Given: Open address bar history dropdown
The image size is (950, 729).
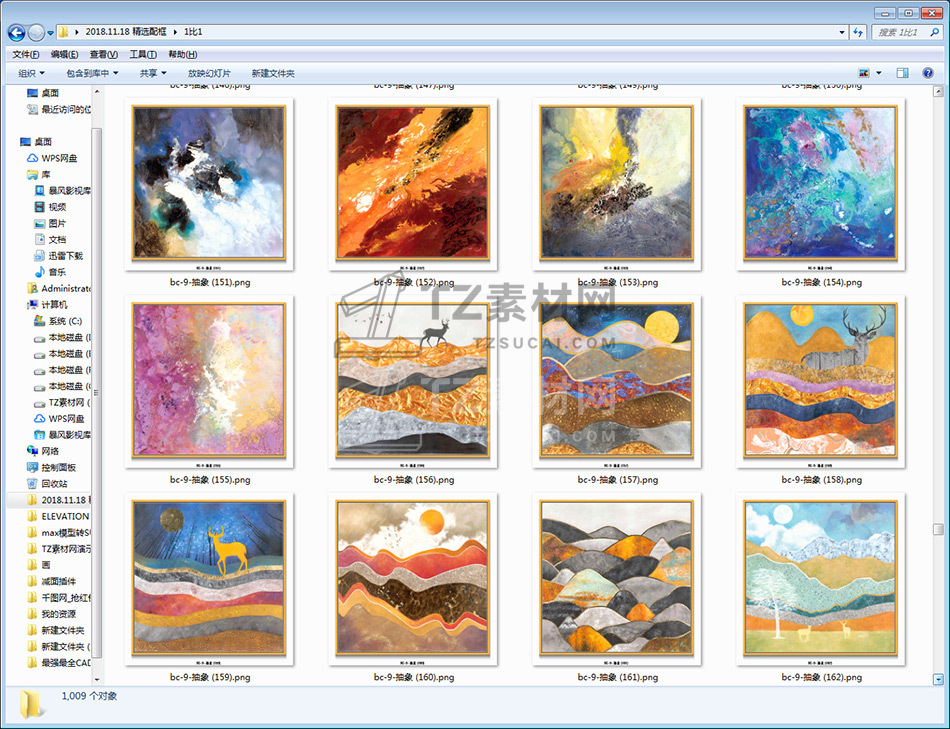Looking at the screenshot, I should [842, 32].
